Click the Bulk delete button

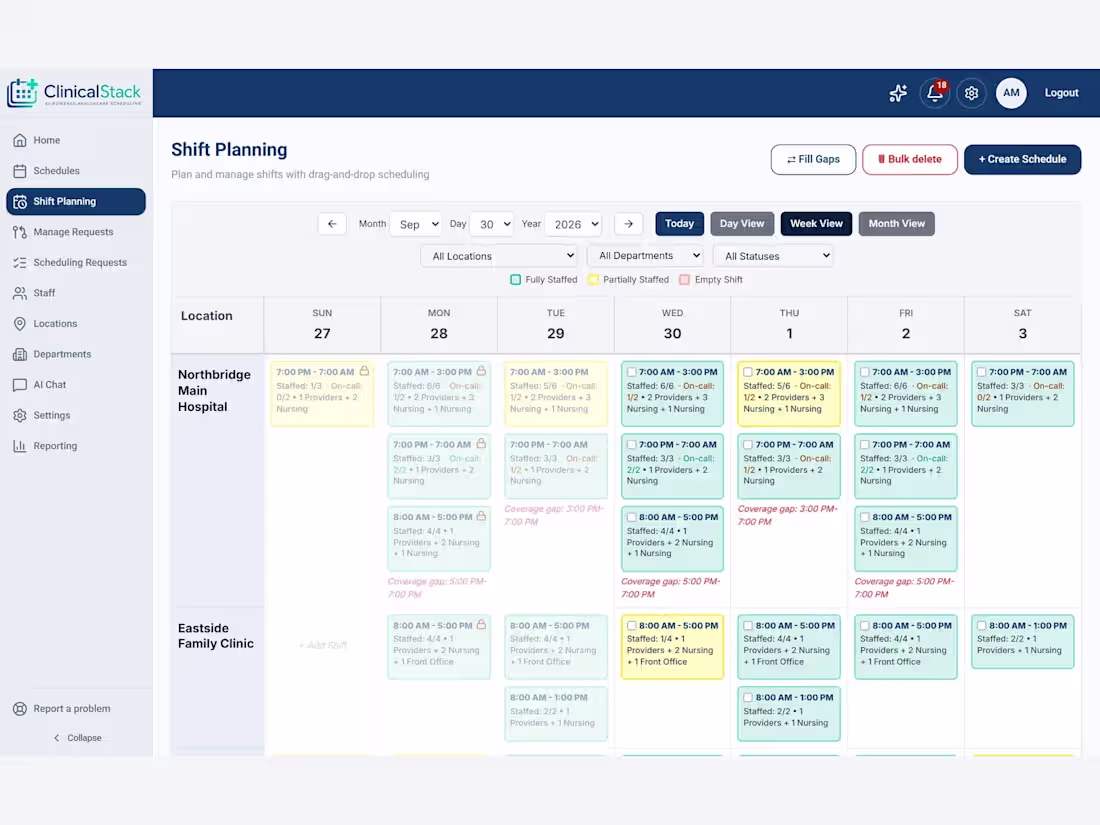(x=910, y=159)
